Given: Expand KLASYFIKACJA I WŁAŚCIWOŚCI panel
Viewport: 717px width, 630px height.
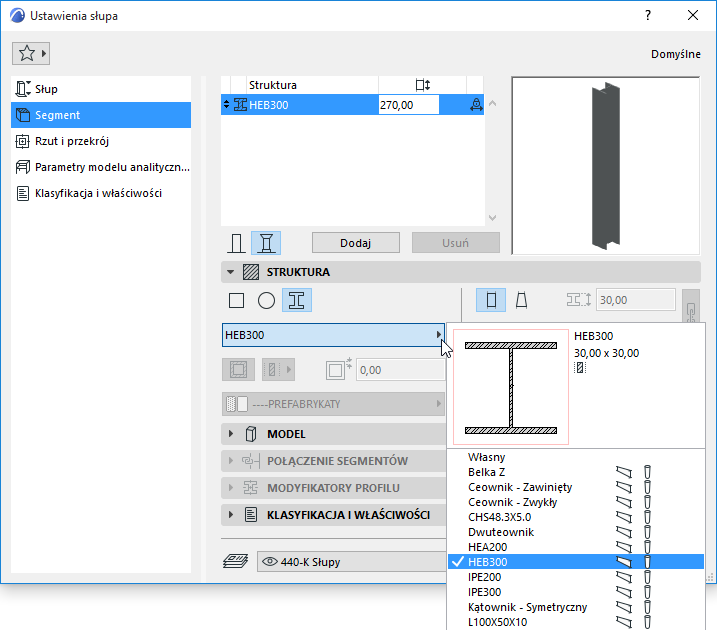Looking at the screenshot, I should click(230, 515).
